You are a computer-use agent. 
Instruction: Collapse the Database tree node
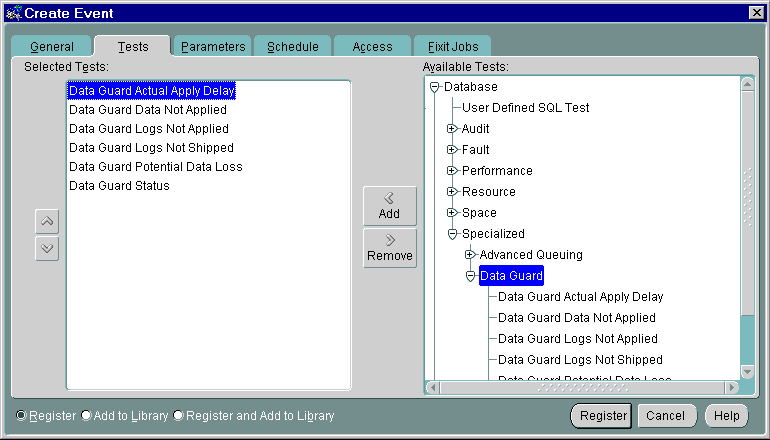tap(434, 87)
